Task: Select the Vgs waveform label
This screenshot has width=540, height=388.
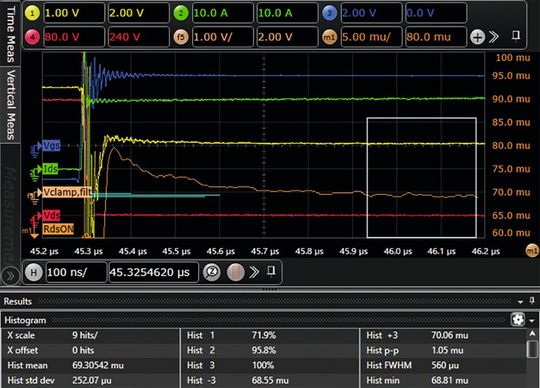Action: pos(51,146)
